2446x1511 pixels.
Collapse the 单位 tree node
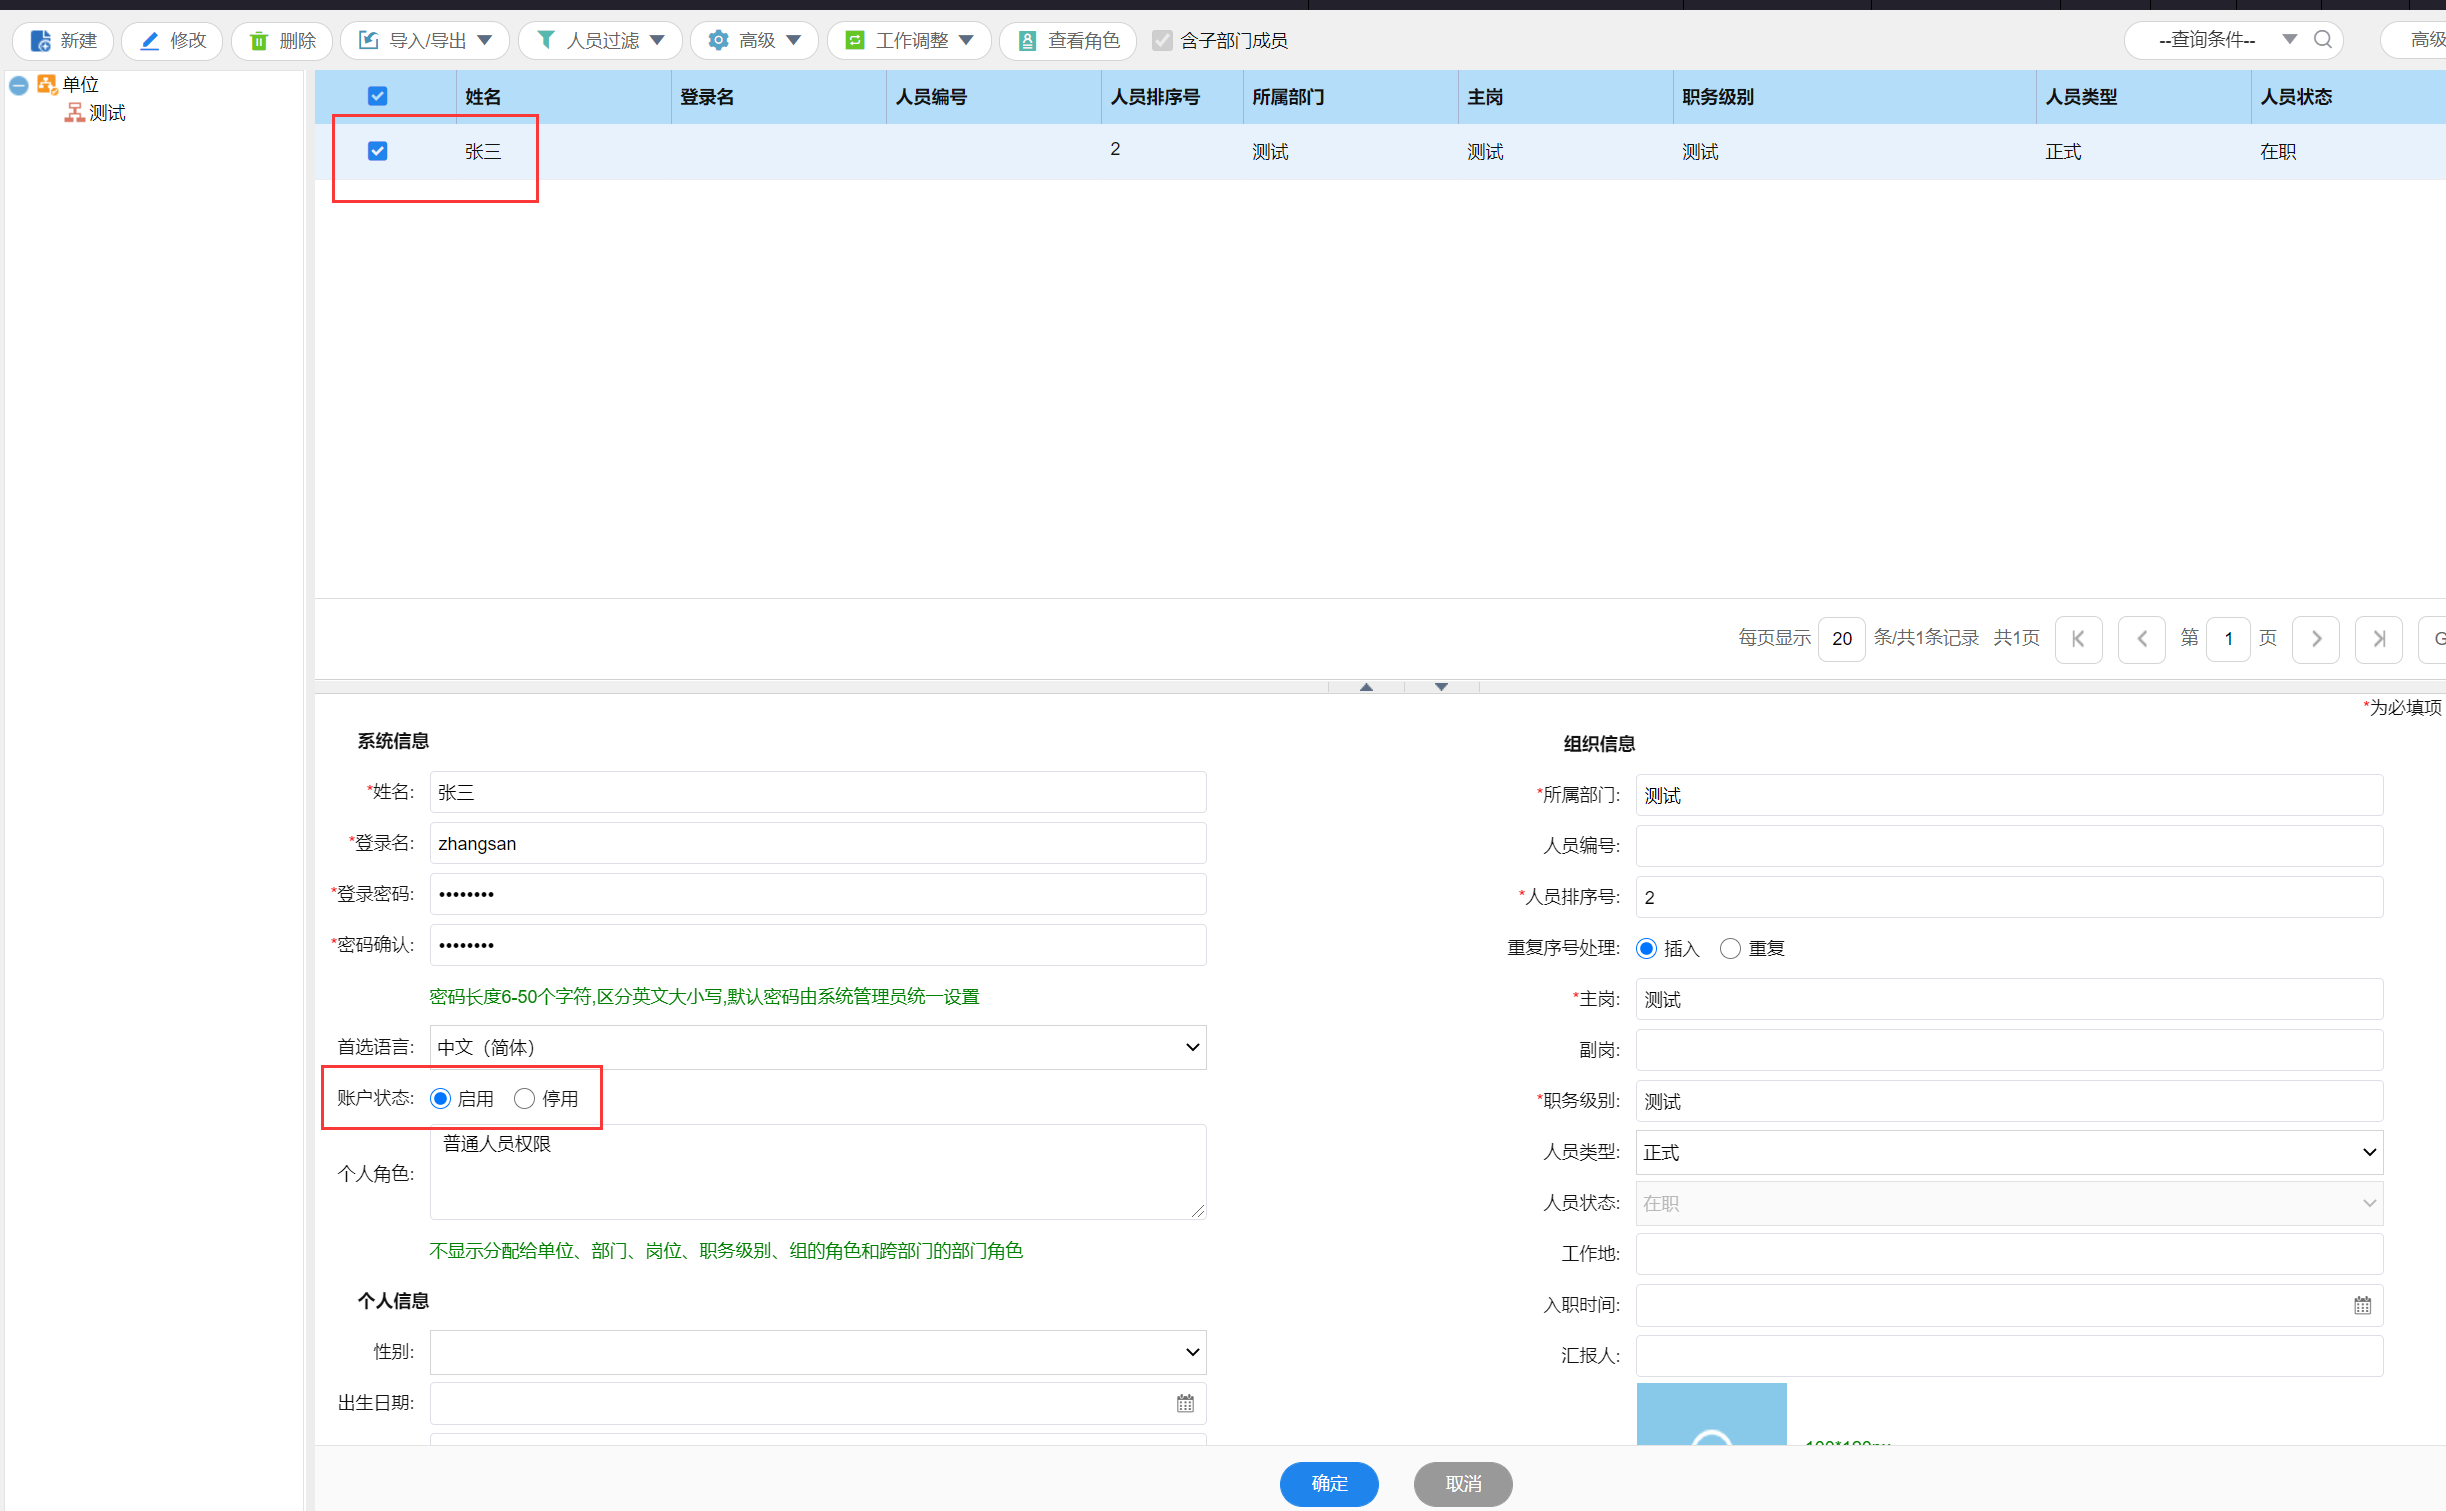pyautogui.click(x=18, y=85)
